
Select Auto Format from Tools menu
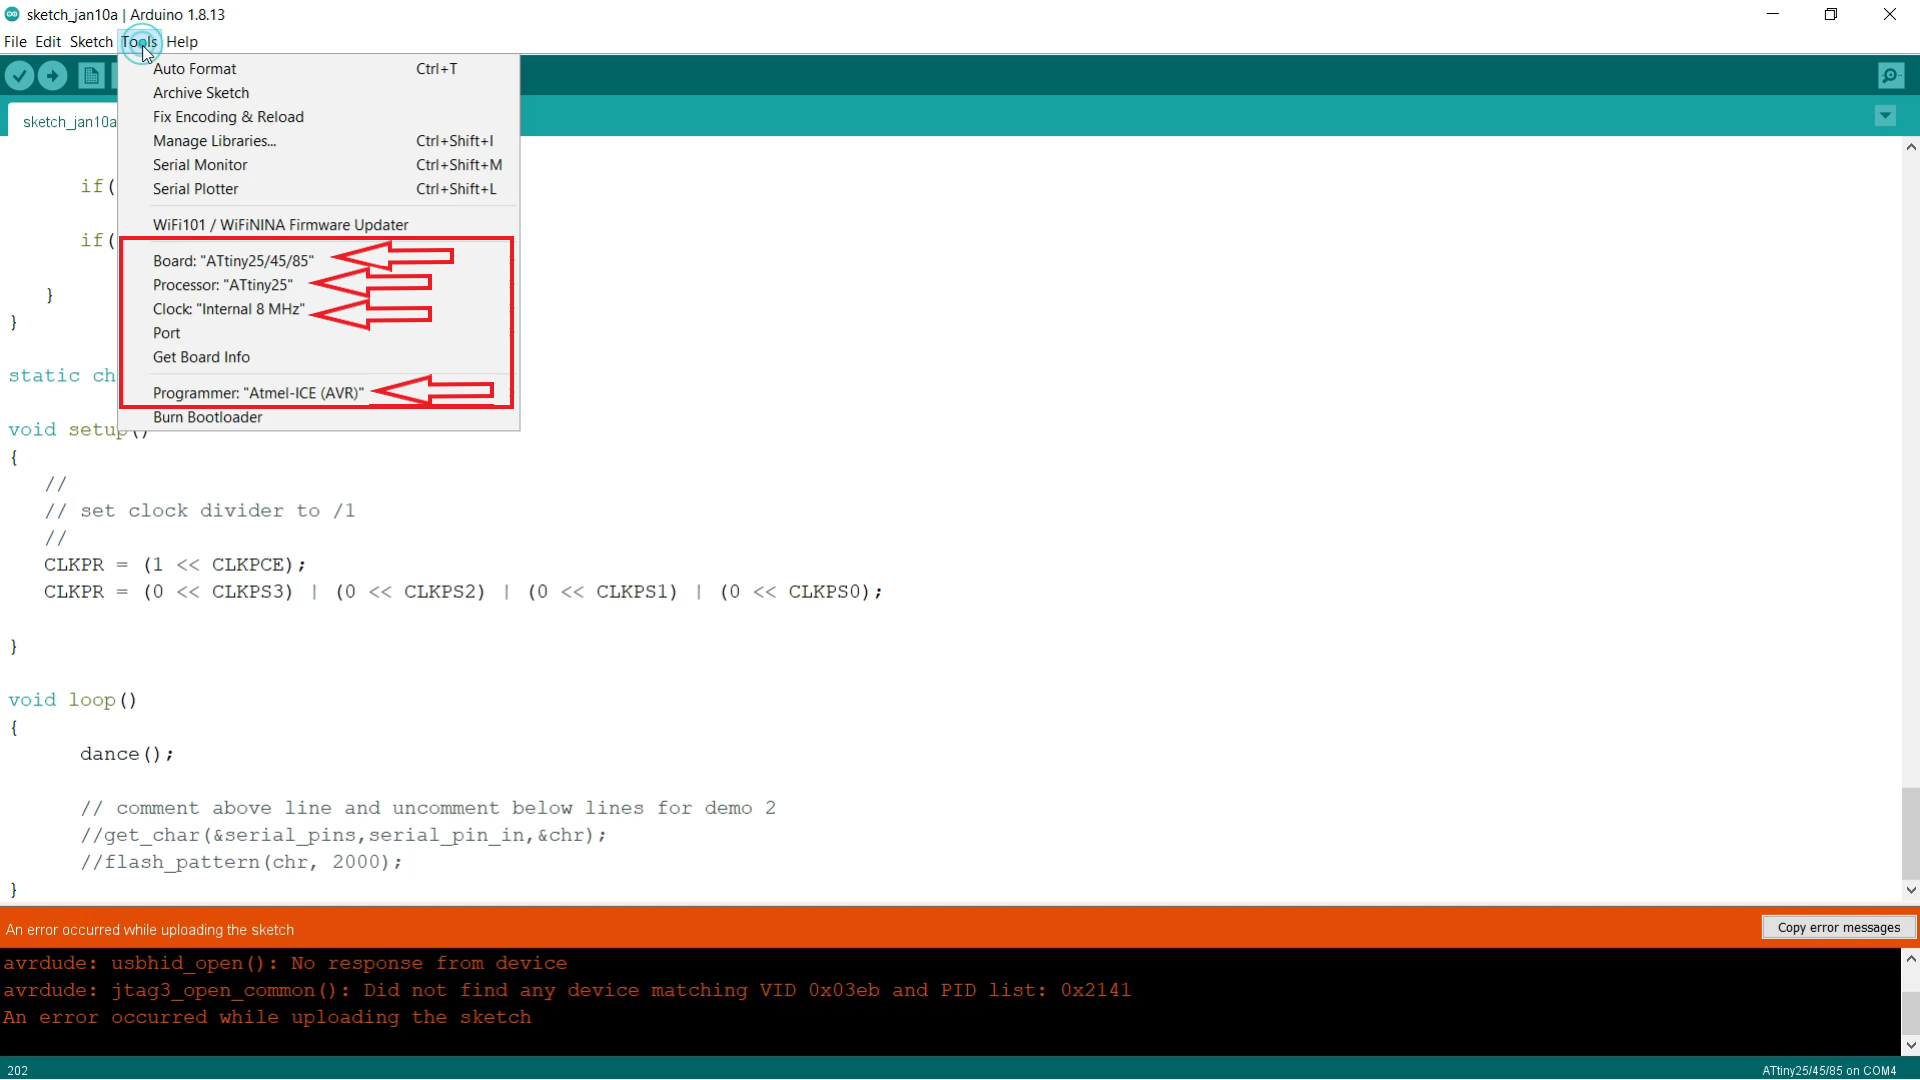tap(195, 69)
